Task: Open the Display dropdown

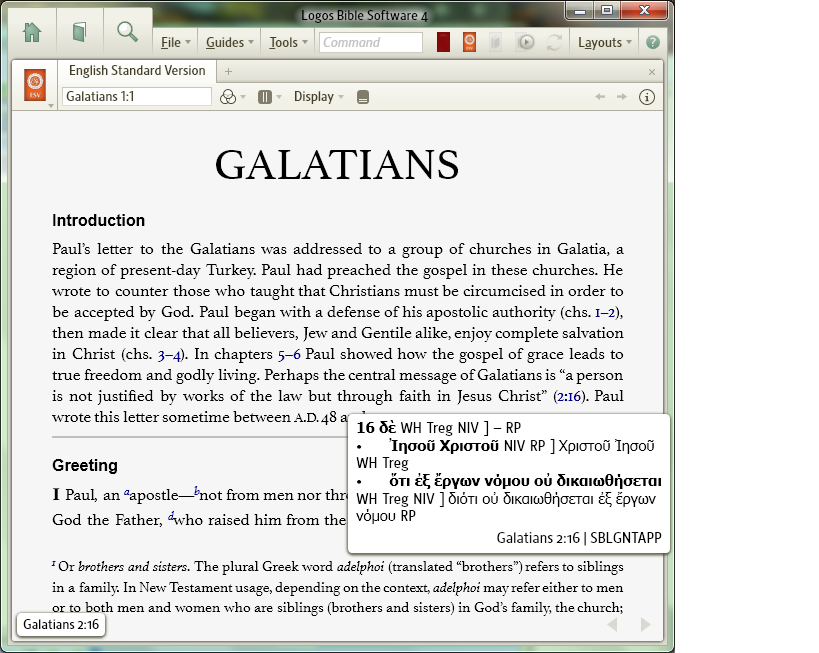Action: pos(318,97)
